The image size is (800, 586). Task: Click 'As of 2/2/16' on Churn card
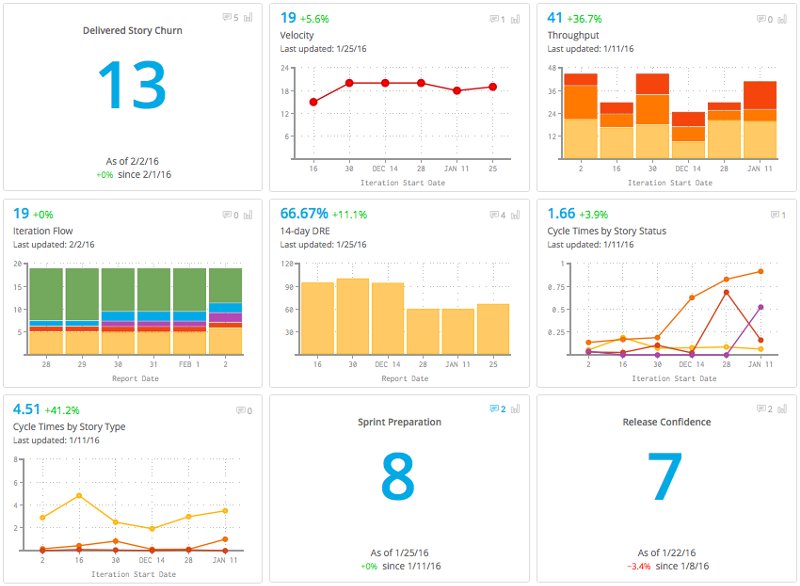(x=132, y=161)
